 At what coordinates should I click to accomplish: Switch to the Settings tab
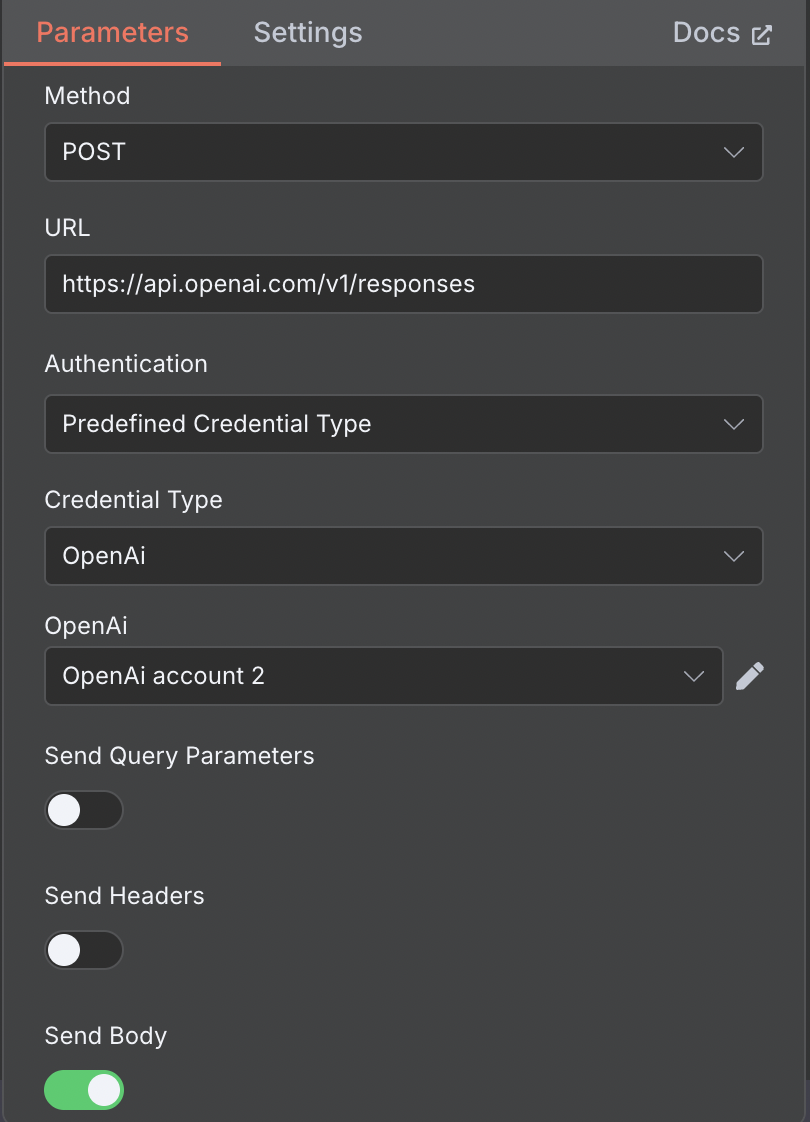(x=308, y=33)
